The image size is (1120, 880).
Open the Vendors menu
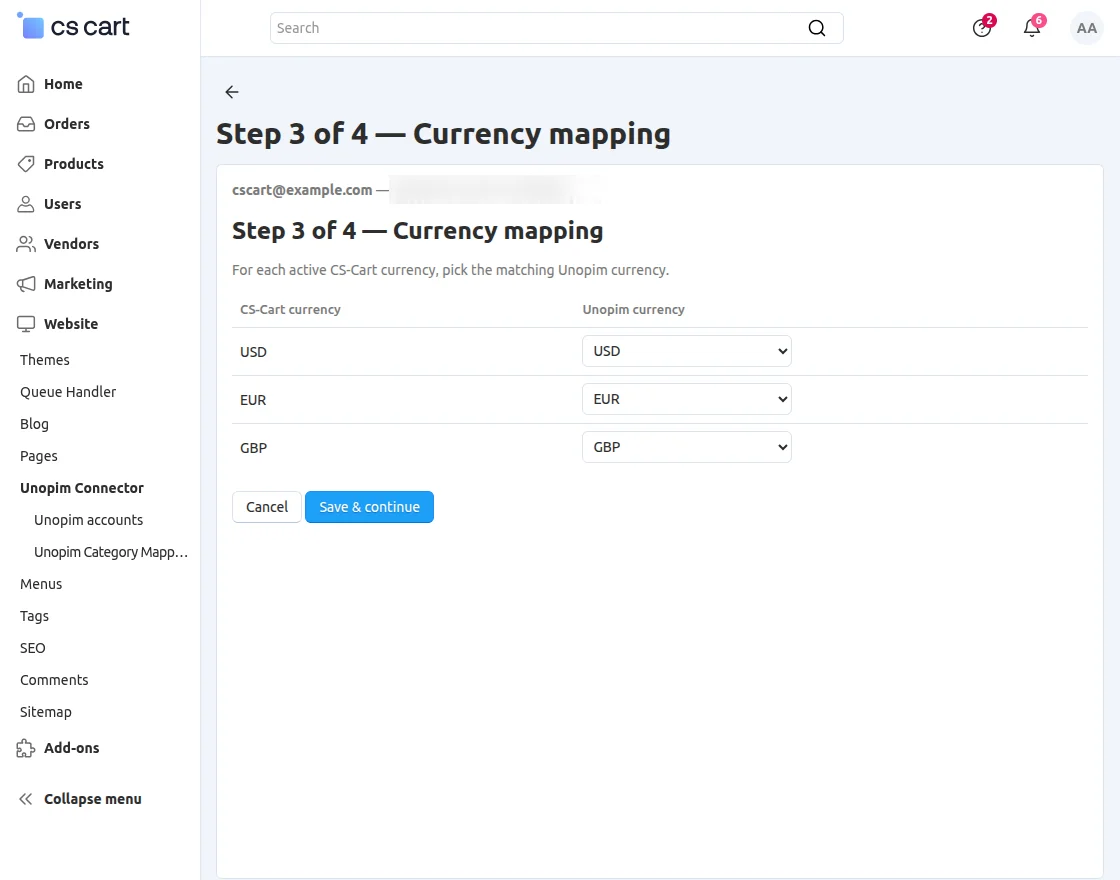[x=71, y=244]
